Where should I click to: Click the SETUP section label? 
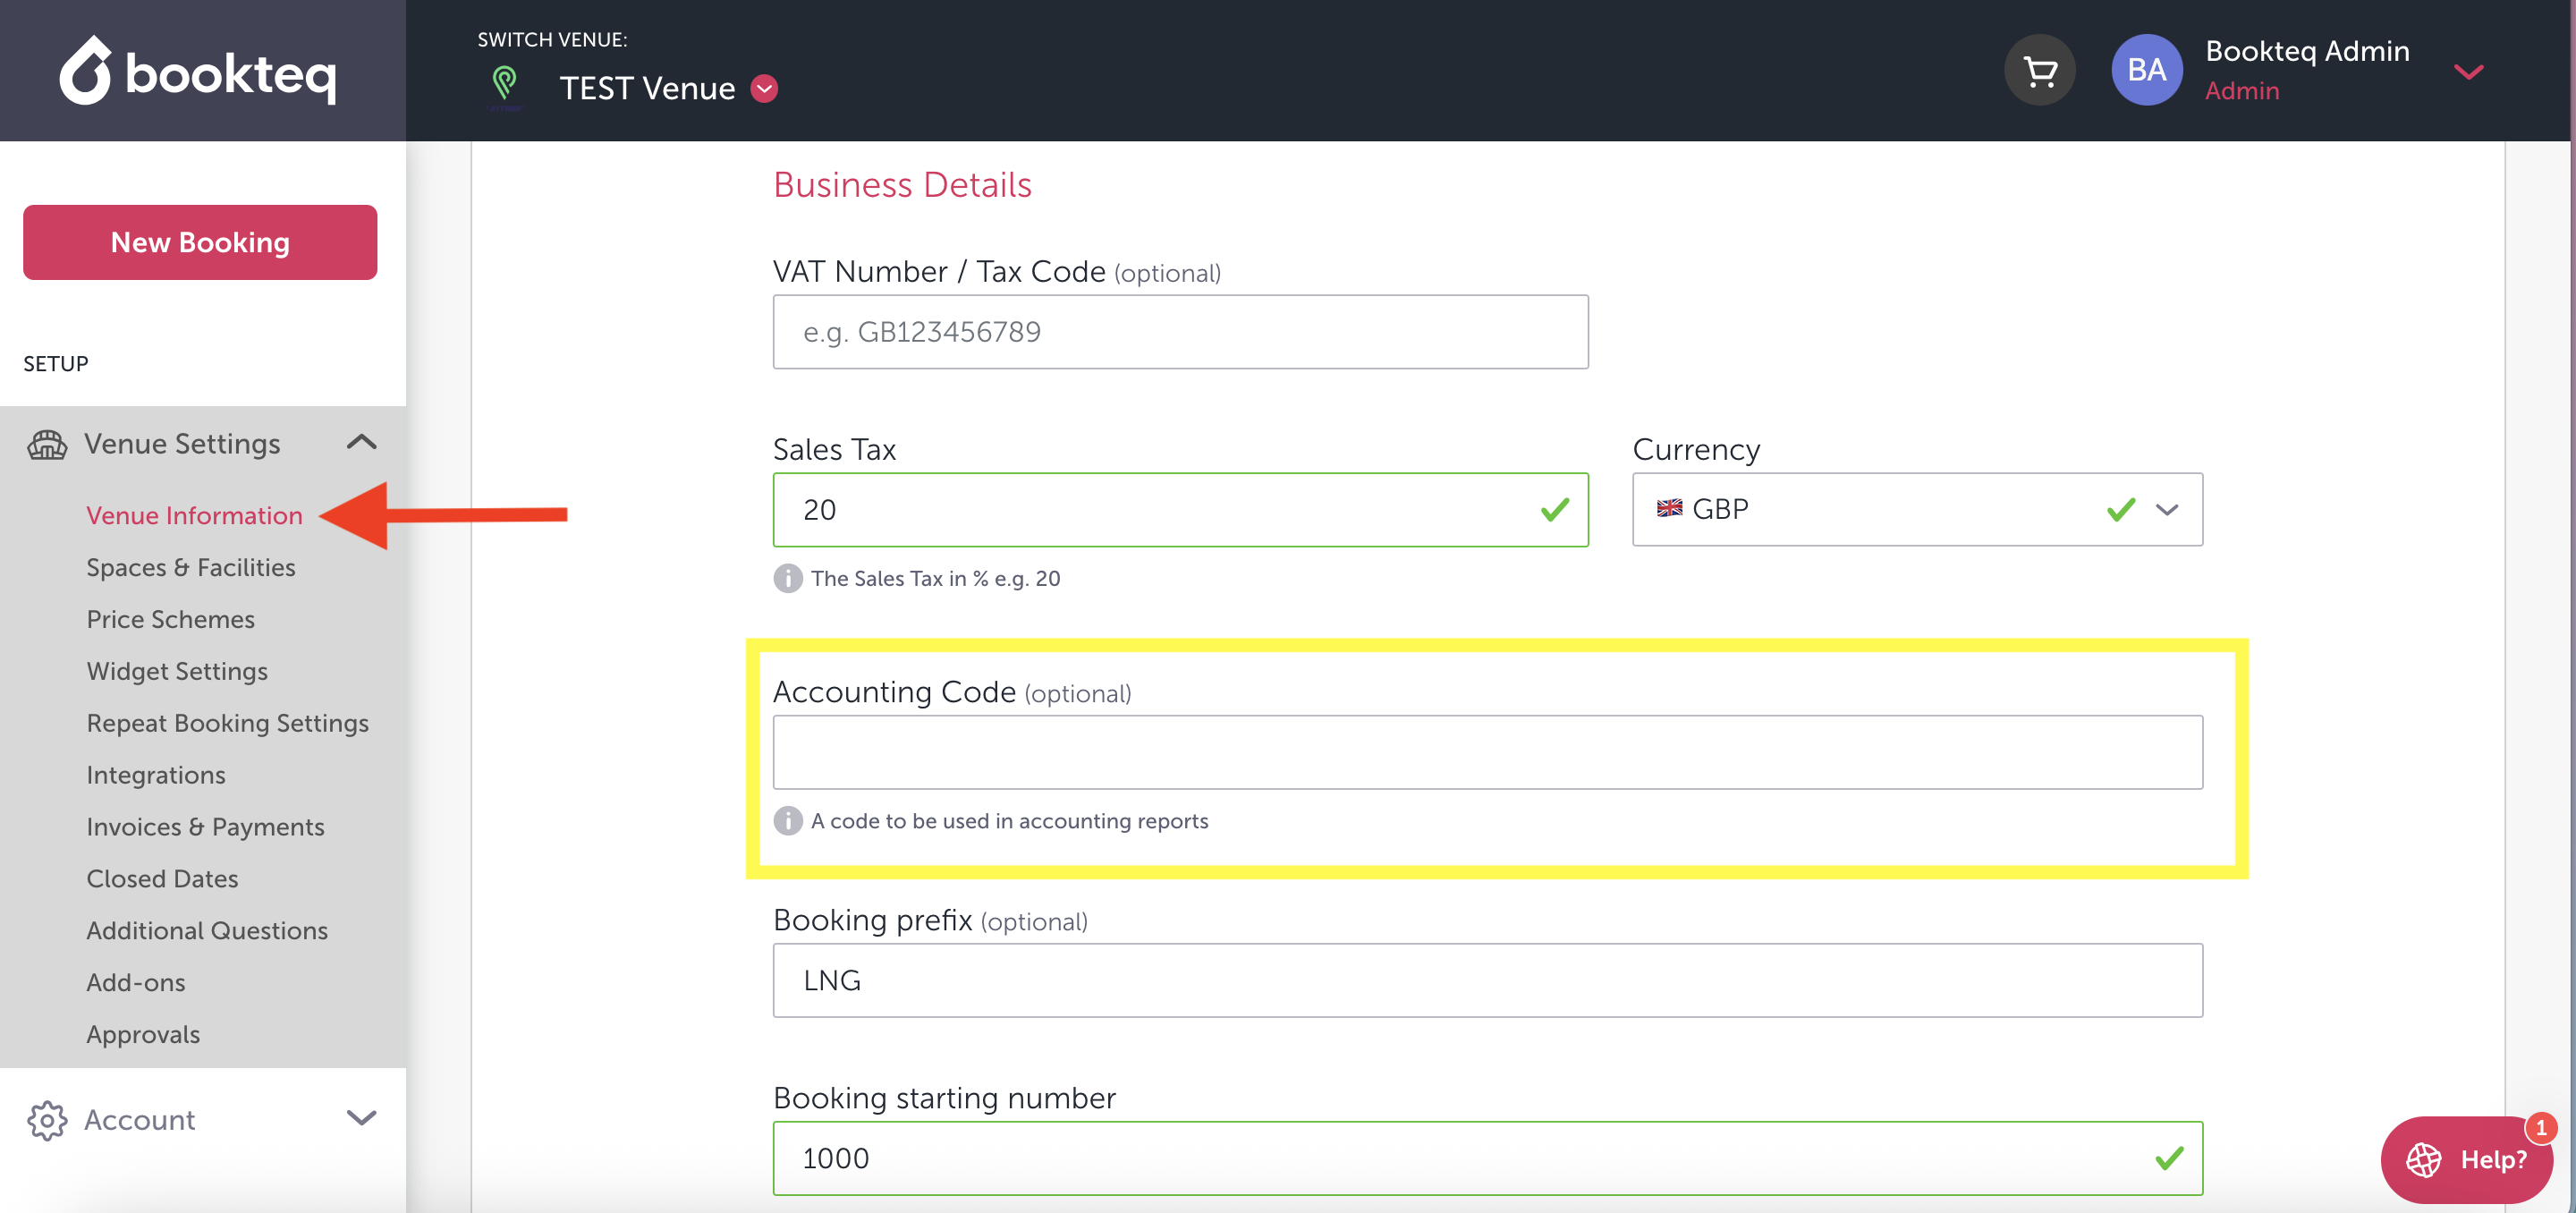tap(56, 364)
